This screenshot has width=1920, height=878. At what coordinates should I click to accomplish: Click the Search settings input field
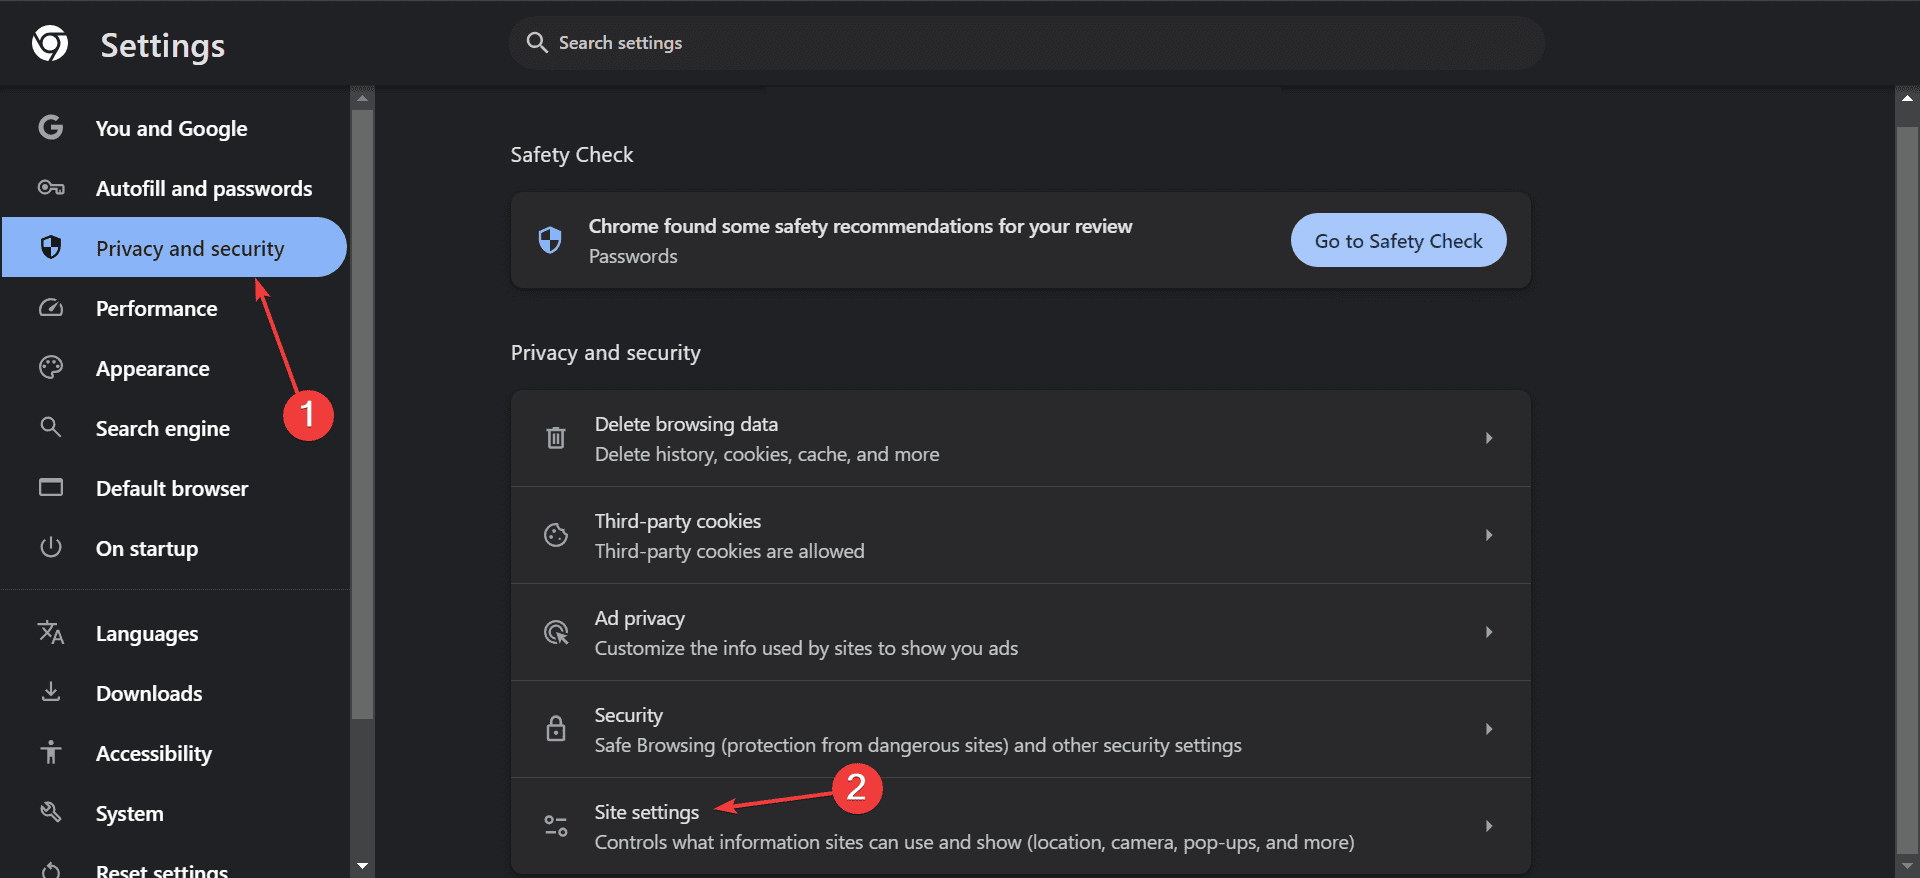pos(1027,43)
